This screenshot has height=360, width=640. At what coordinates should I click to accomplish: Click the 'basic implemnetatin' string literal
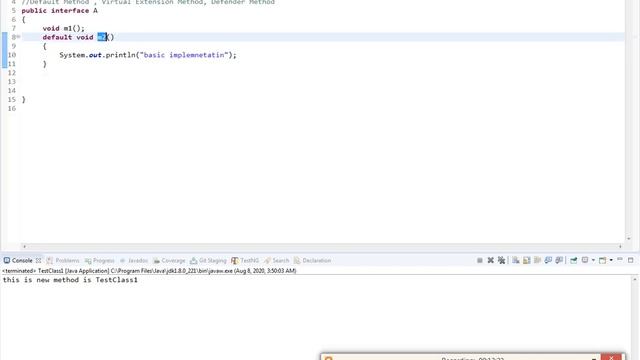pyautogui.click(x=184, y=55)
